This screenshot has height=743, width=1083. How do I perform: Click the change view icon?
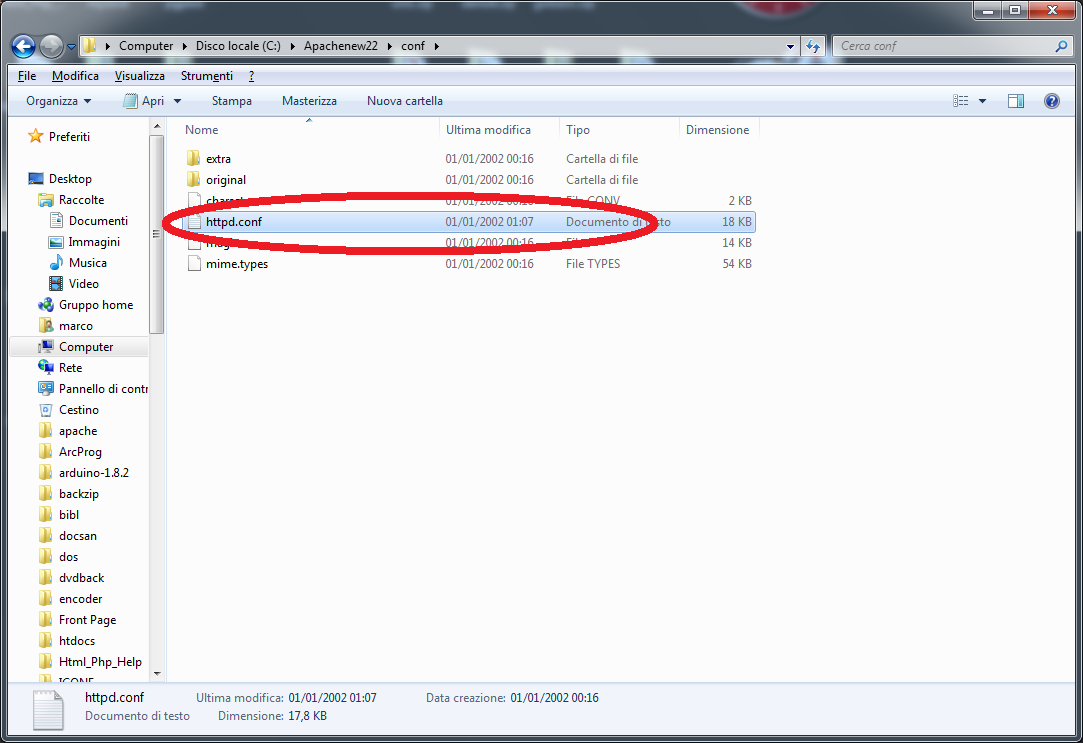click(x=961, y=101)
